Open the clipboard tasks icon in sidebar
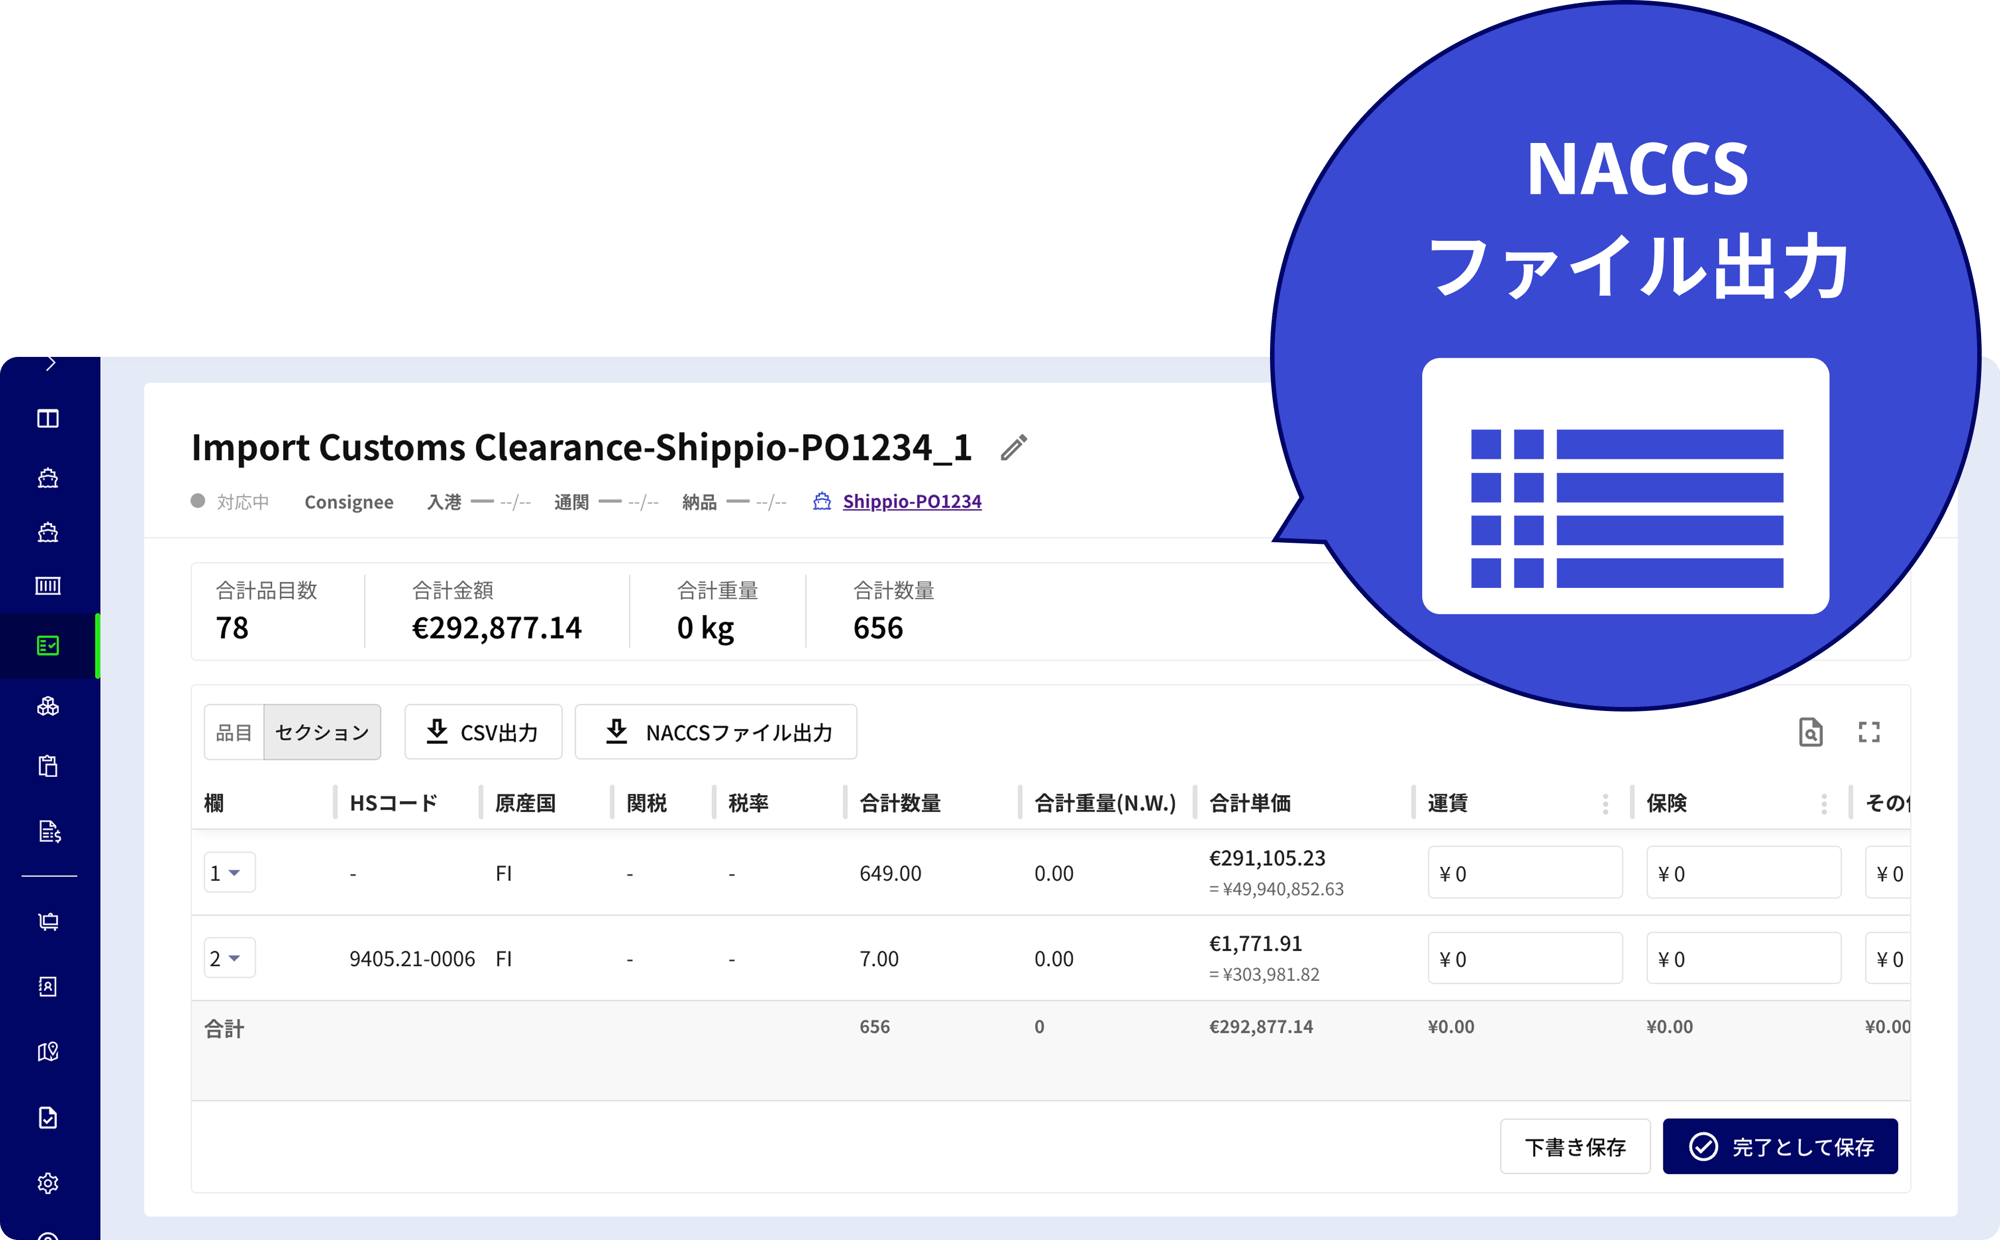 (x=48, y=765)
